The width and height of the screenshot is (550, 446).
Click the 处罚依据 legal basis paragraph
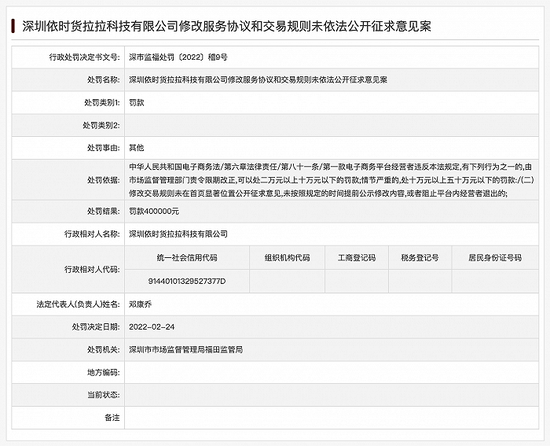click(x=331, y=180)
